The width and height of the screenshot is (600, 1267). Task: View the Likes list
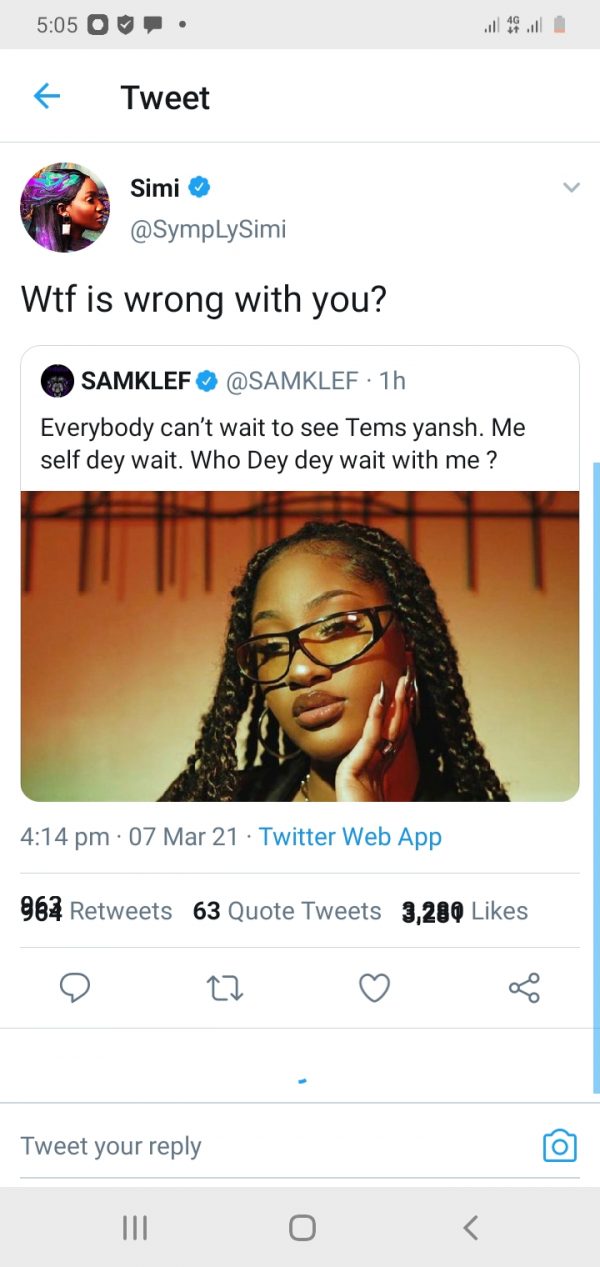pos(465,911)
